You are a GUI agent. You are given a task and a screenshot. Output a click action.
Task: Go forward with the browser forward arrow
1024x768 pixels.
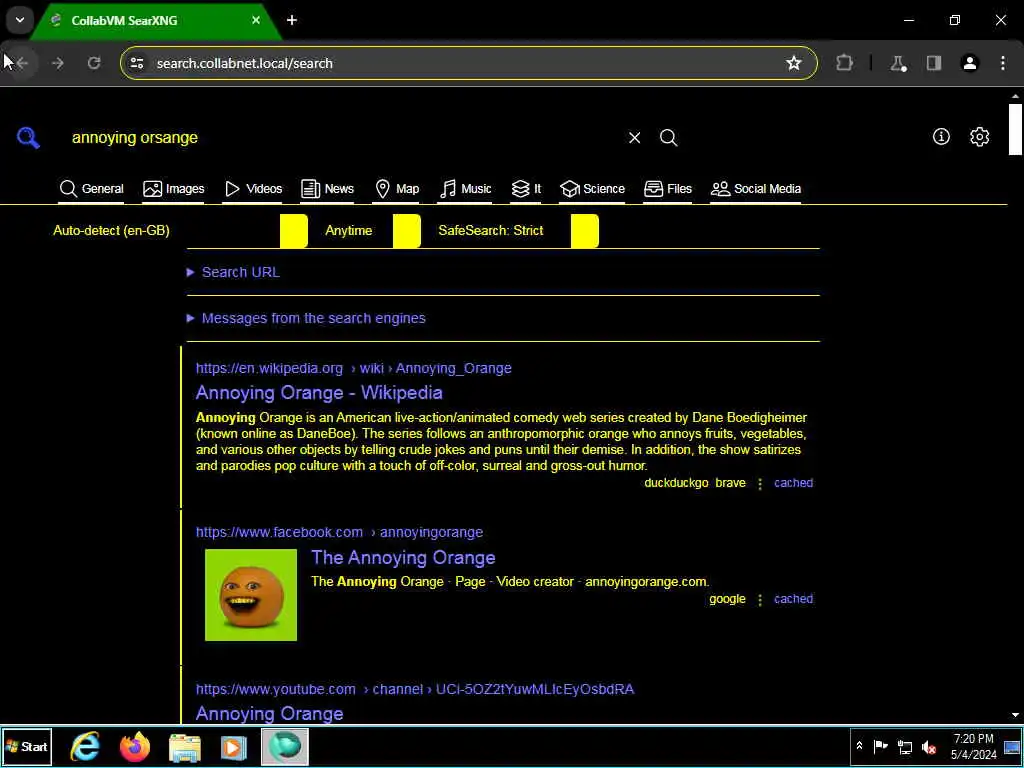pos(57,63)
